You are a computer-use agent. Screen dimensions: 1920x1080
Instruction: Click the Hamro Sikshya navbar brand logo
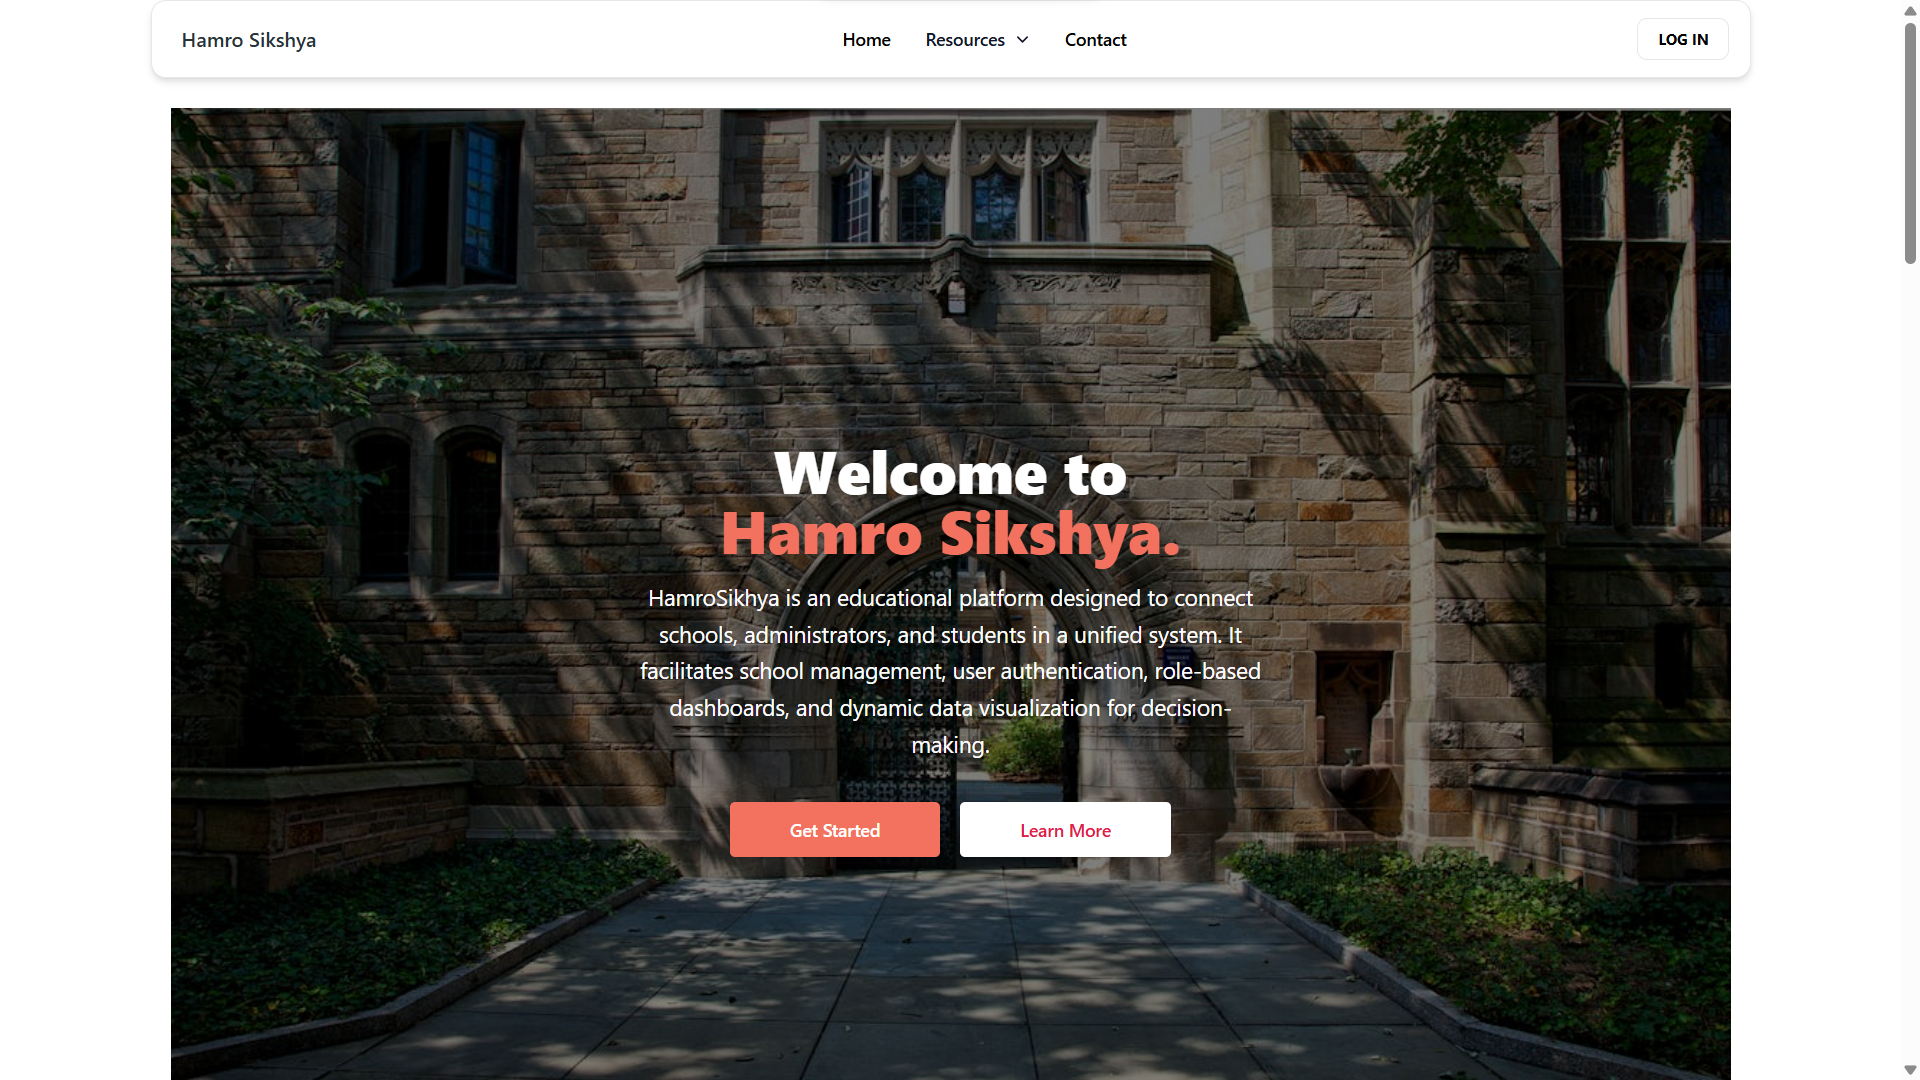[x=248, y=40]
